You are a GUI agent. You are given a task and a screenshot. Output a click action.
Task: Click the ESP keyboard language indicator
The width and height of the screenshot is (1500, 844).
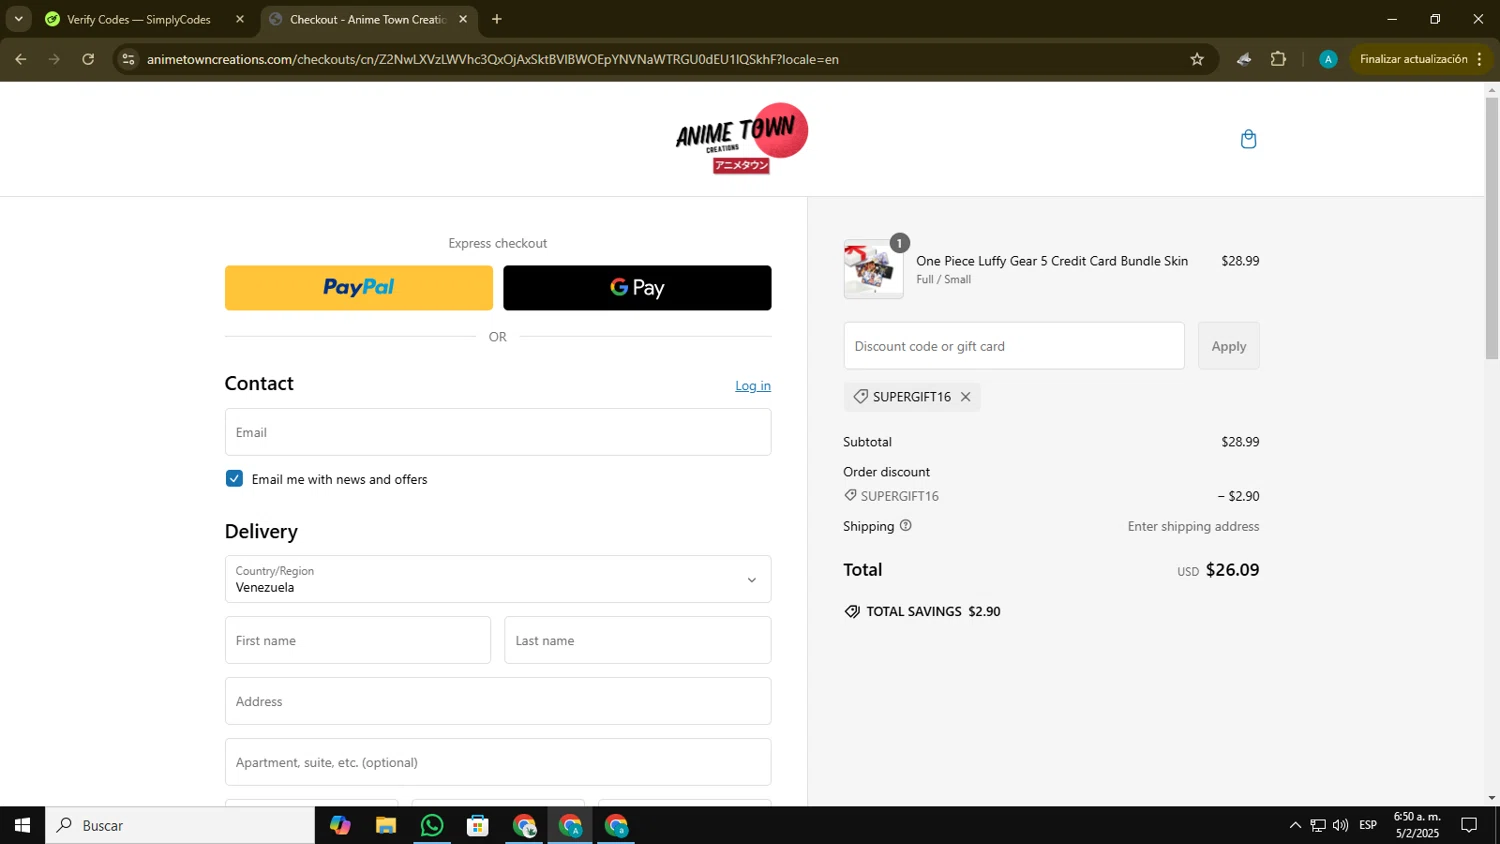tap(1368, 825)
